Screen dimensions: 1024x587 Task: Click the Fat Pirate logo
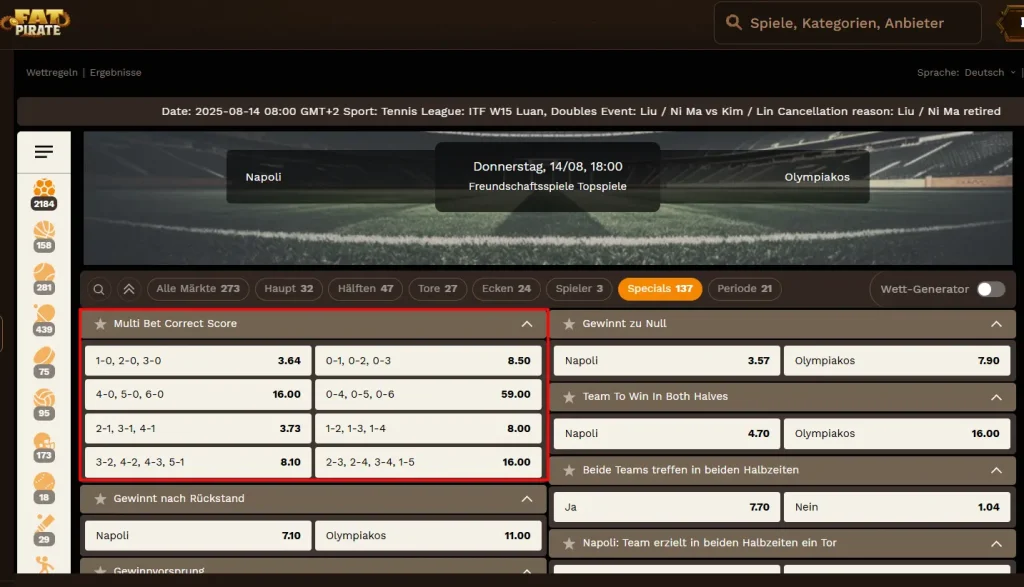[36, 22]
